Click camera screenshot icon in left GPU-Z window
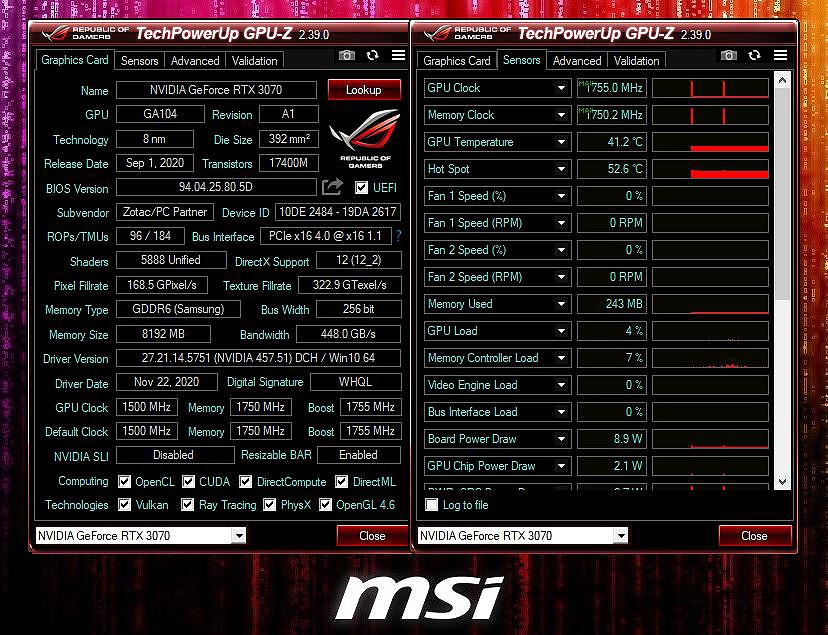828x635 pixels. (346, 55)
